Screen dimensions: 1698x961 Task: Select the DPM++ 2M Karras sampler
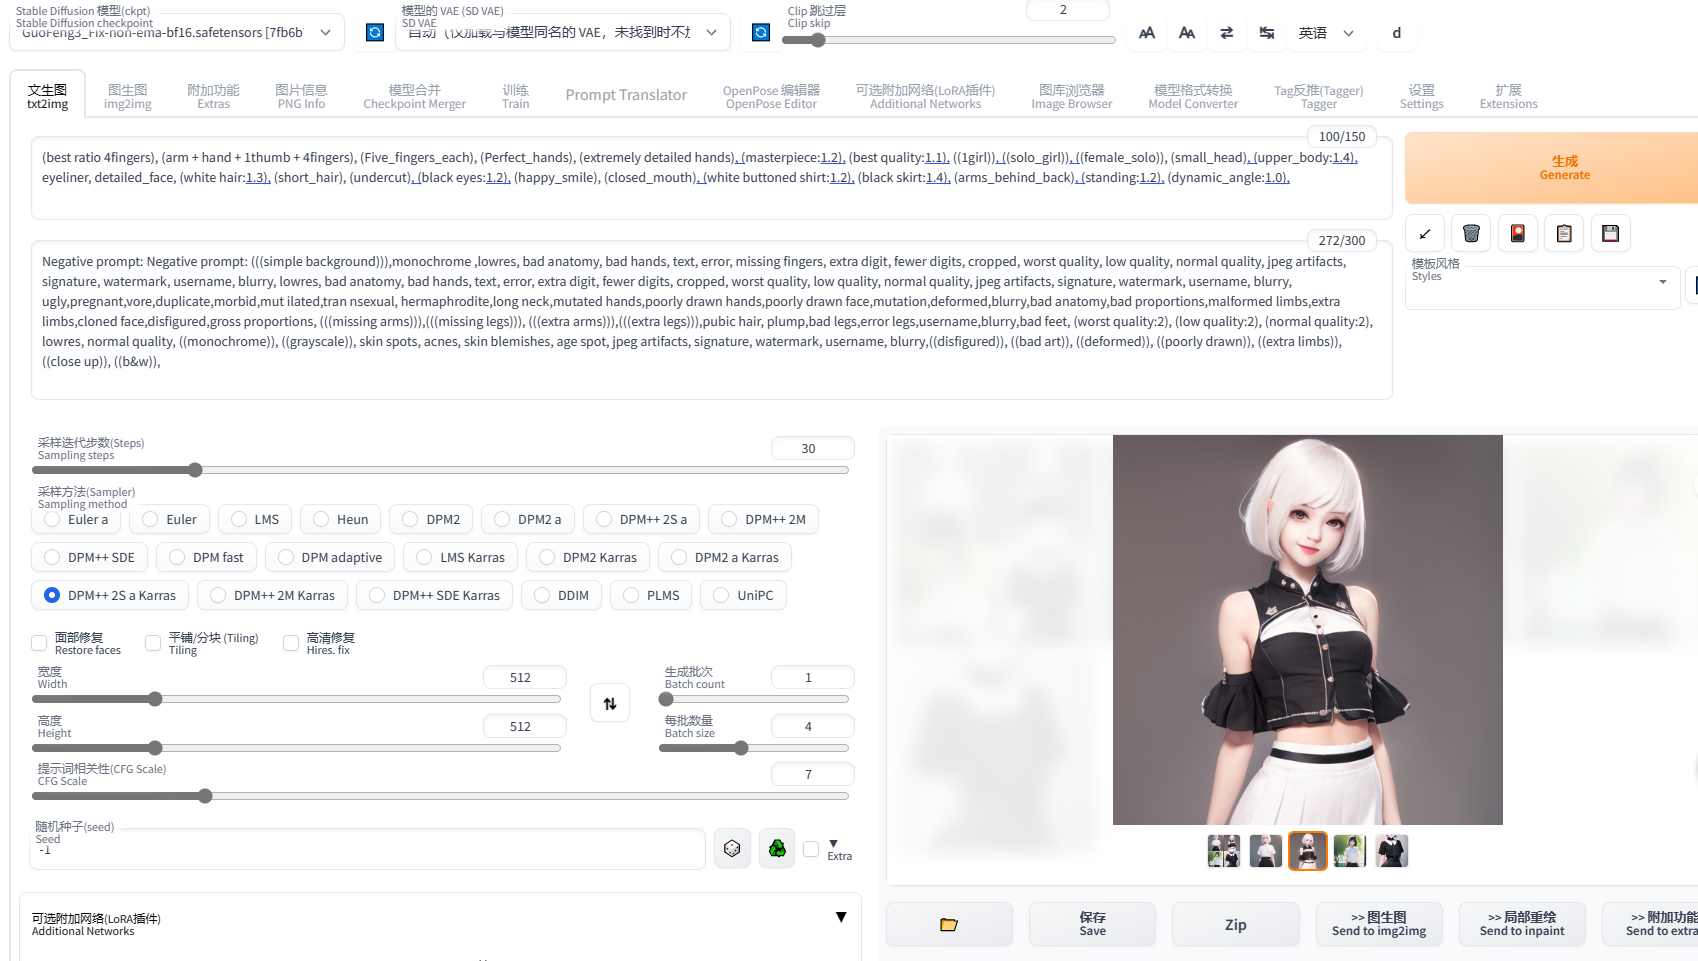273,595
